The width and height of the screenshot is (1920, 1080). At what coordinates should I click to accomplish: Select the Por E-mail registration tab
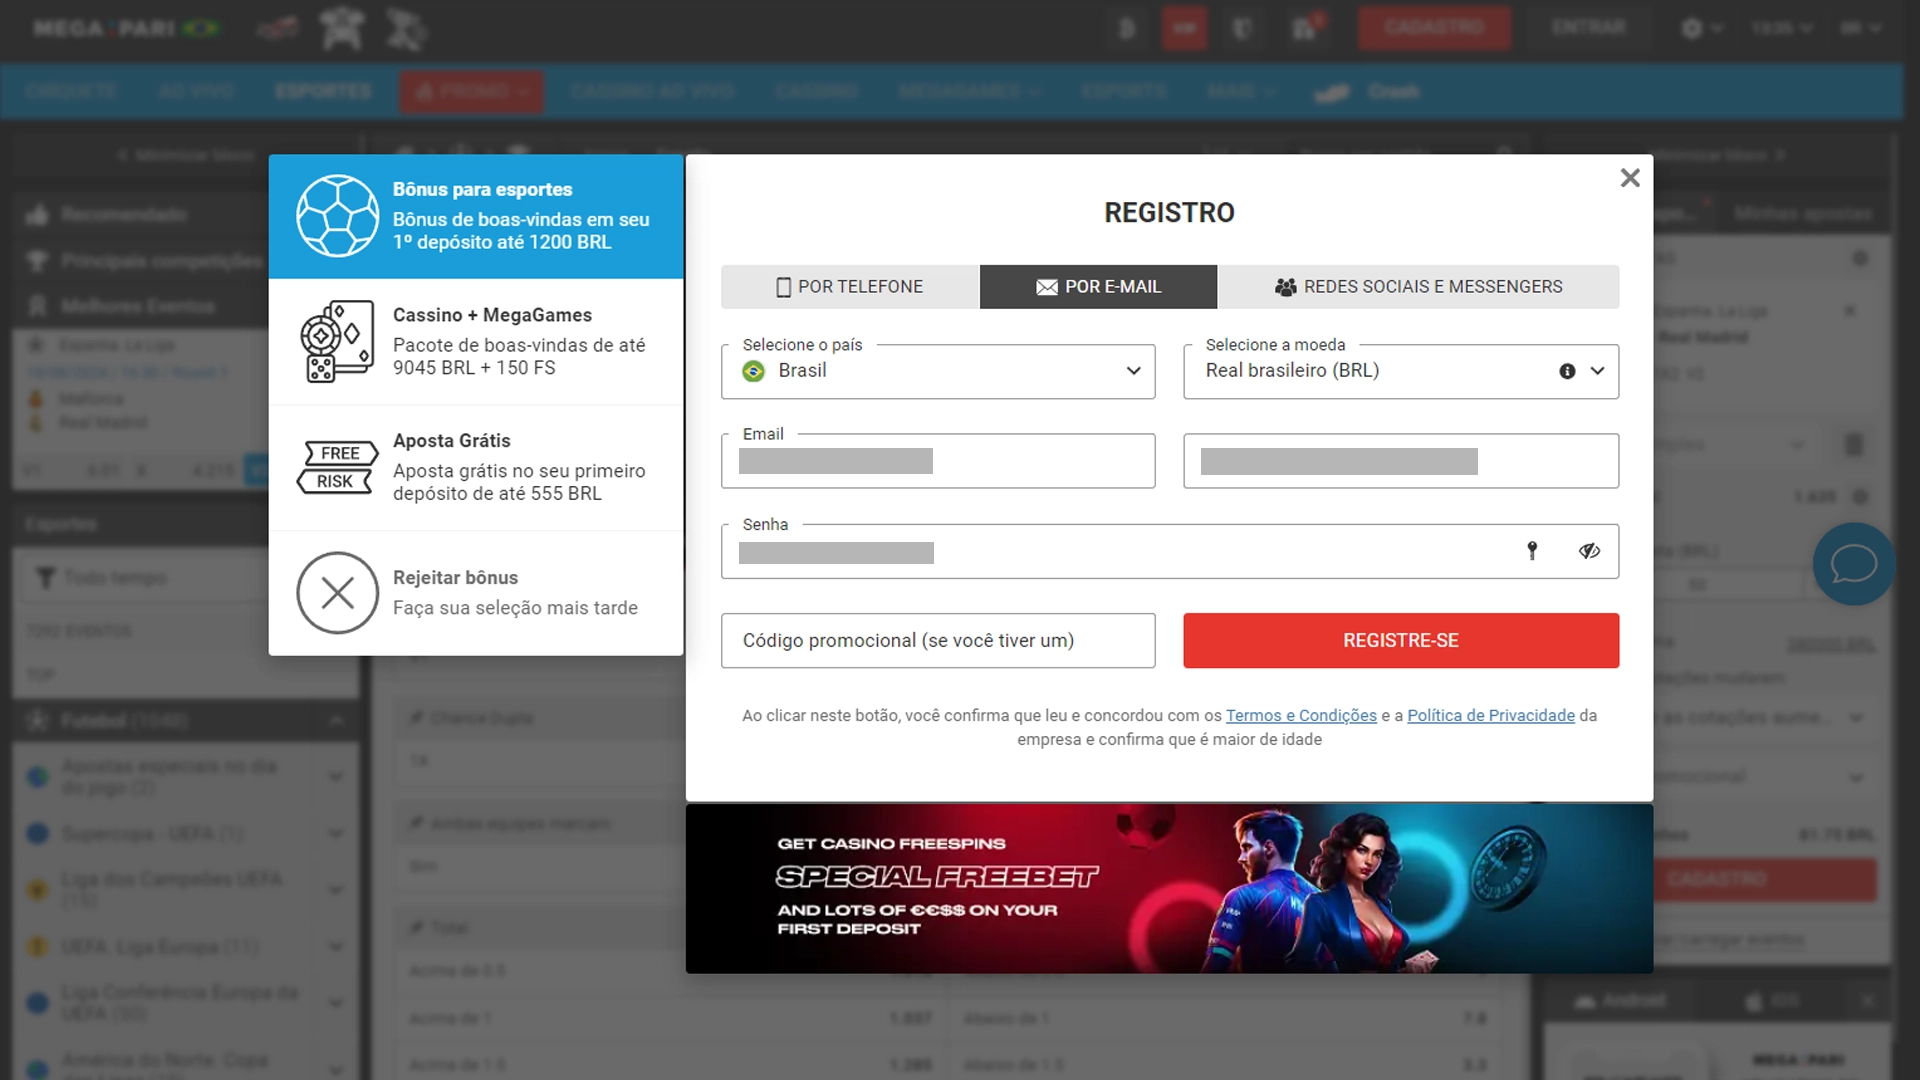tap(1098, 287)
